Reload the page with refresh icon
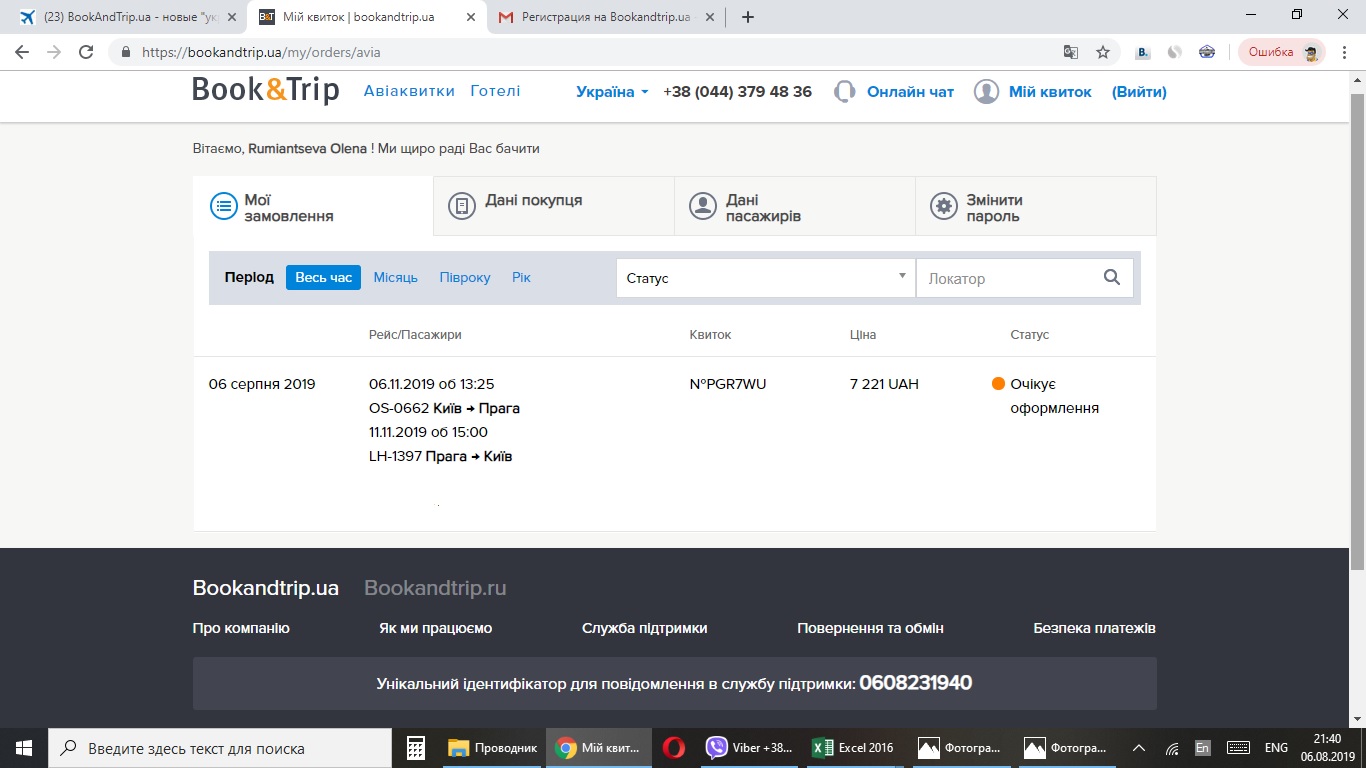The height and width of the screenshot is (768, 1366). [86, 52]
